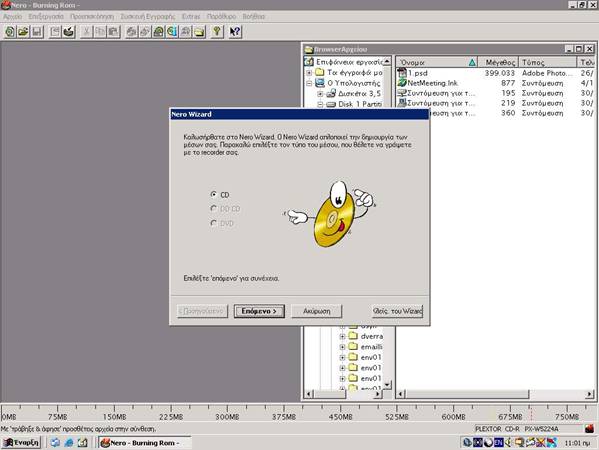Screen dimensions: 599x450
Task: Select the shortcut file sized 219
Action: click(442, 103)
